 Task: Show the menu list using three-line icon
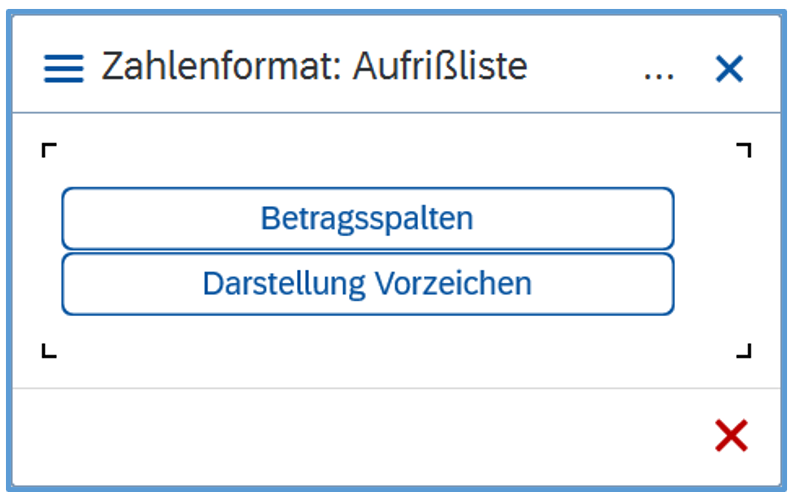coord(64,68)
